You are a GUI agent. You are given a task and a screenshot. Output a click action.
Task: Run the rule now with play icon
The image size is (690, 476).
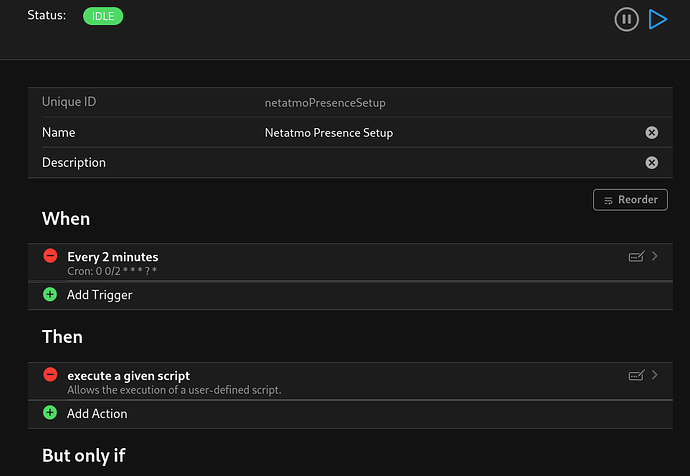click(657, 19)
